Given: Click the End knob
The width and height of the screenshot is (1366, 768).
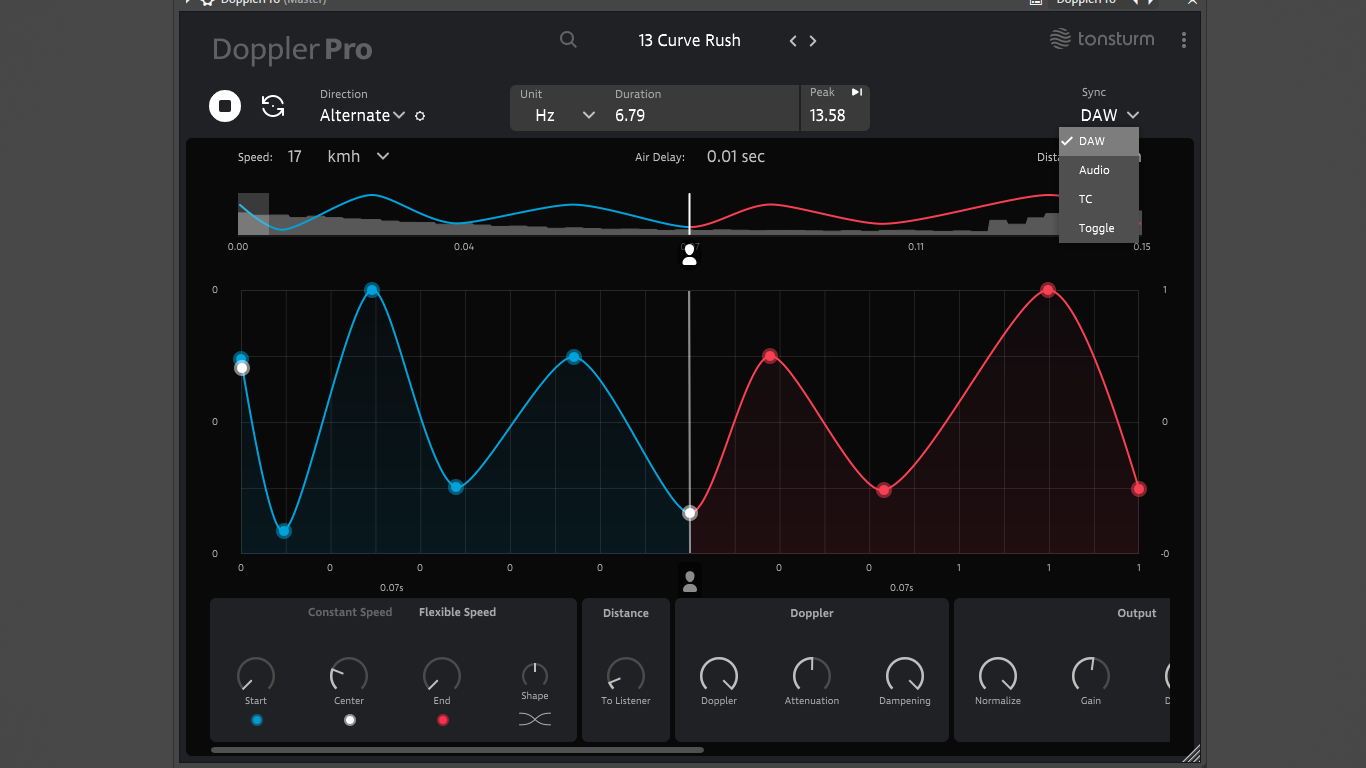Looking at the screenshot, I should [442, 675].
